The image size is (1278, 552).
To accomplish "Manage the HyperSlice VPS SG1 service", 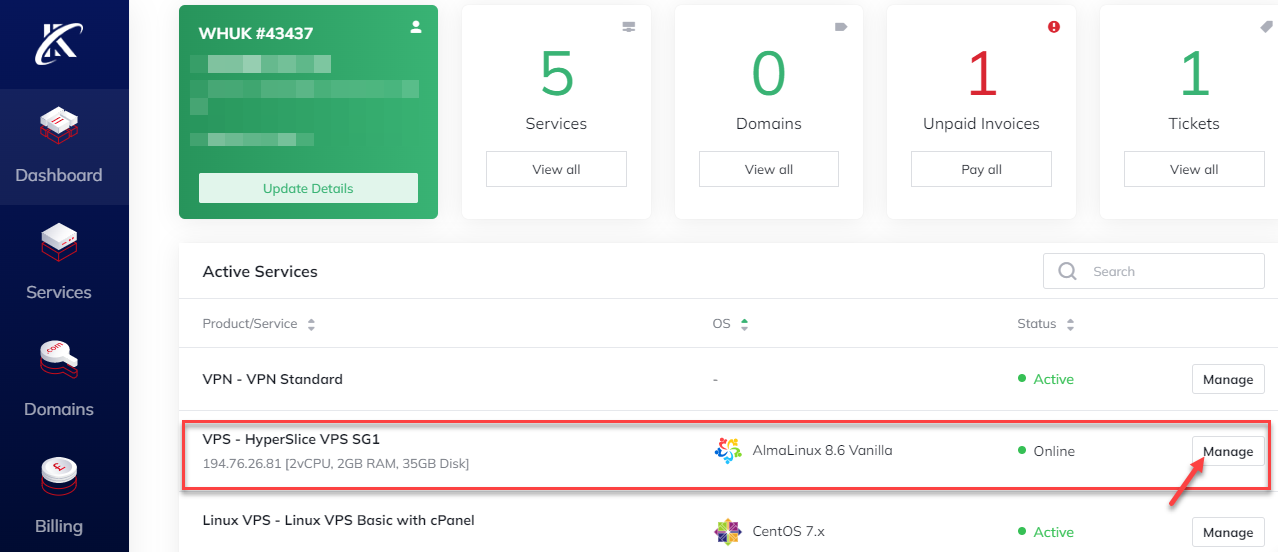I will pos(1227,451).
